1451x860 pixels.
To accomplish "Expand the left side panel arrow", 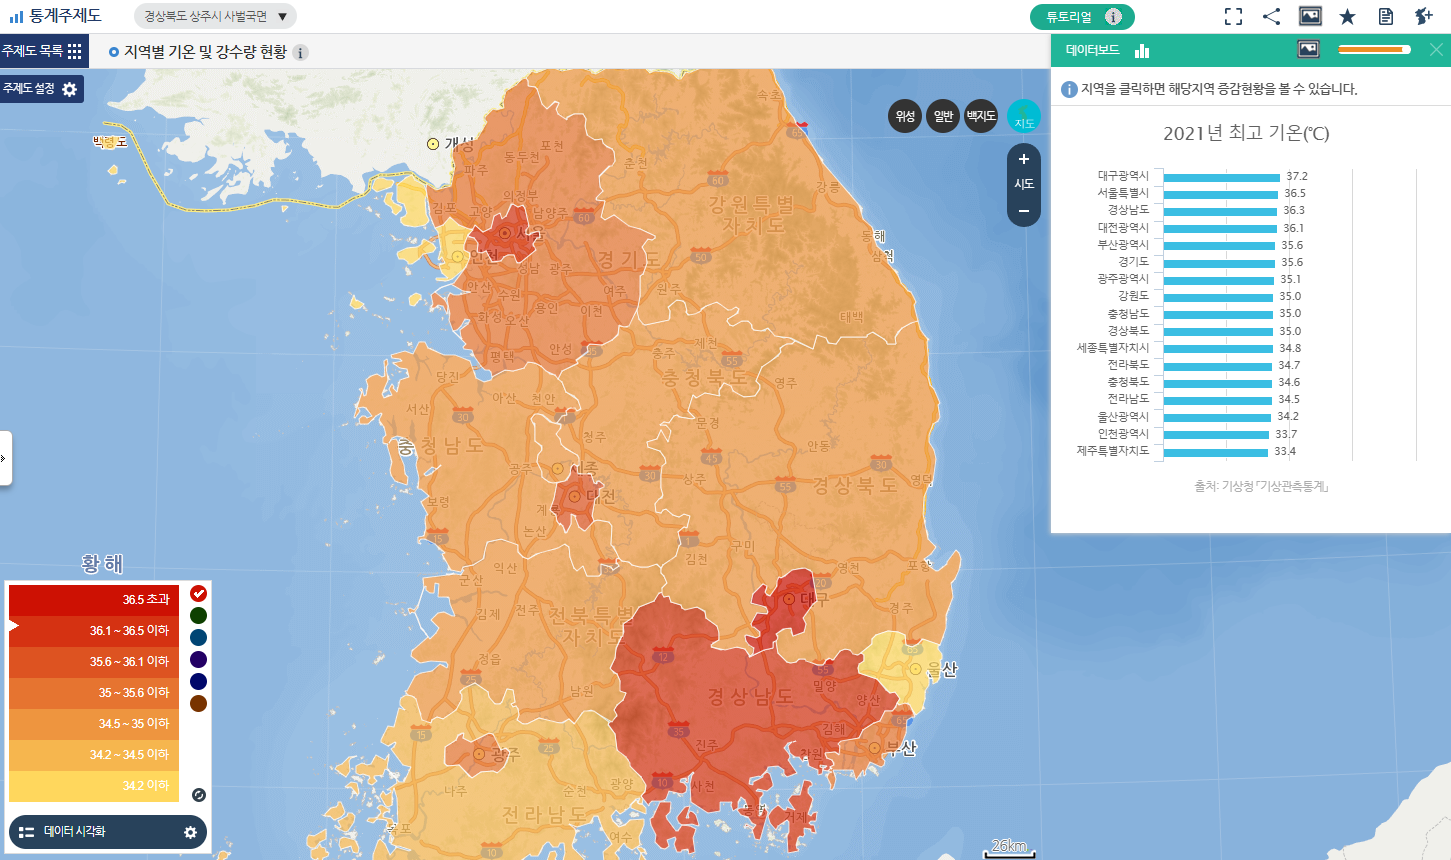I will [x=5, y=458].
